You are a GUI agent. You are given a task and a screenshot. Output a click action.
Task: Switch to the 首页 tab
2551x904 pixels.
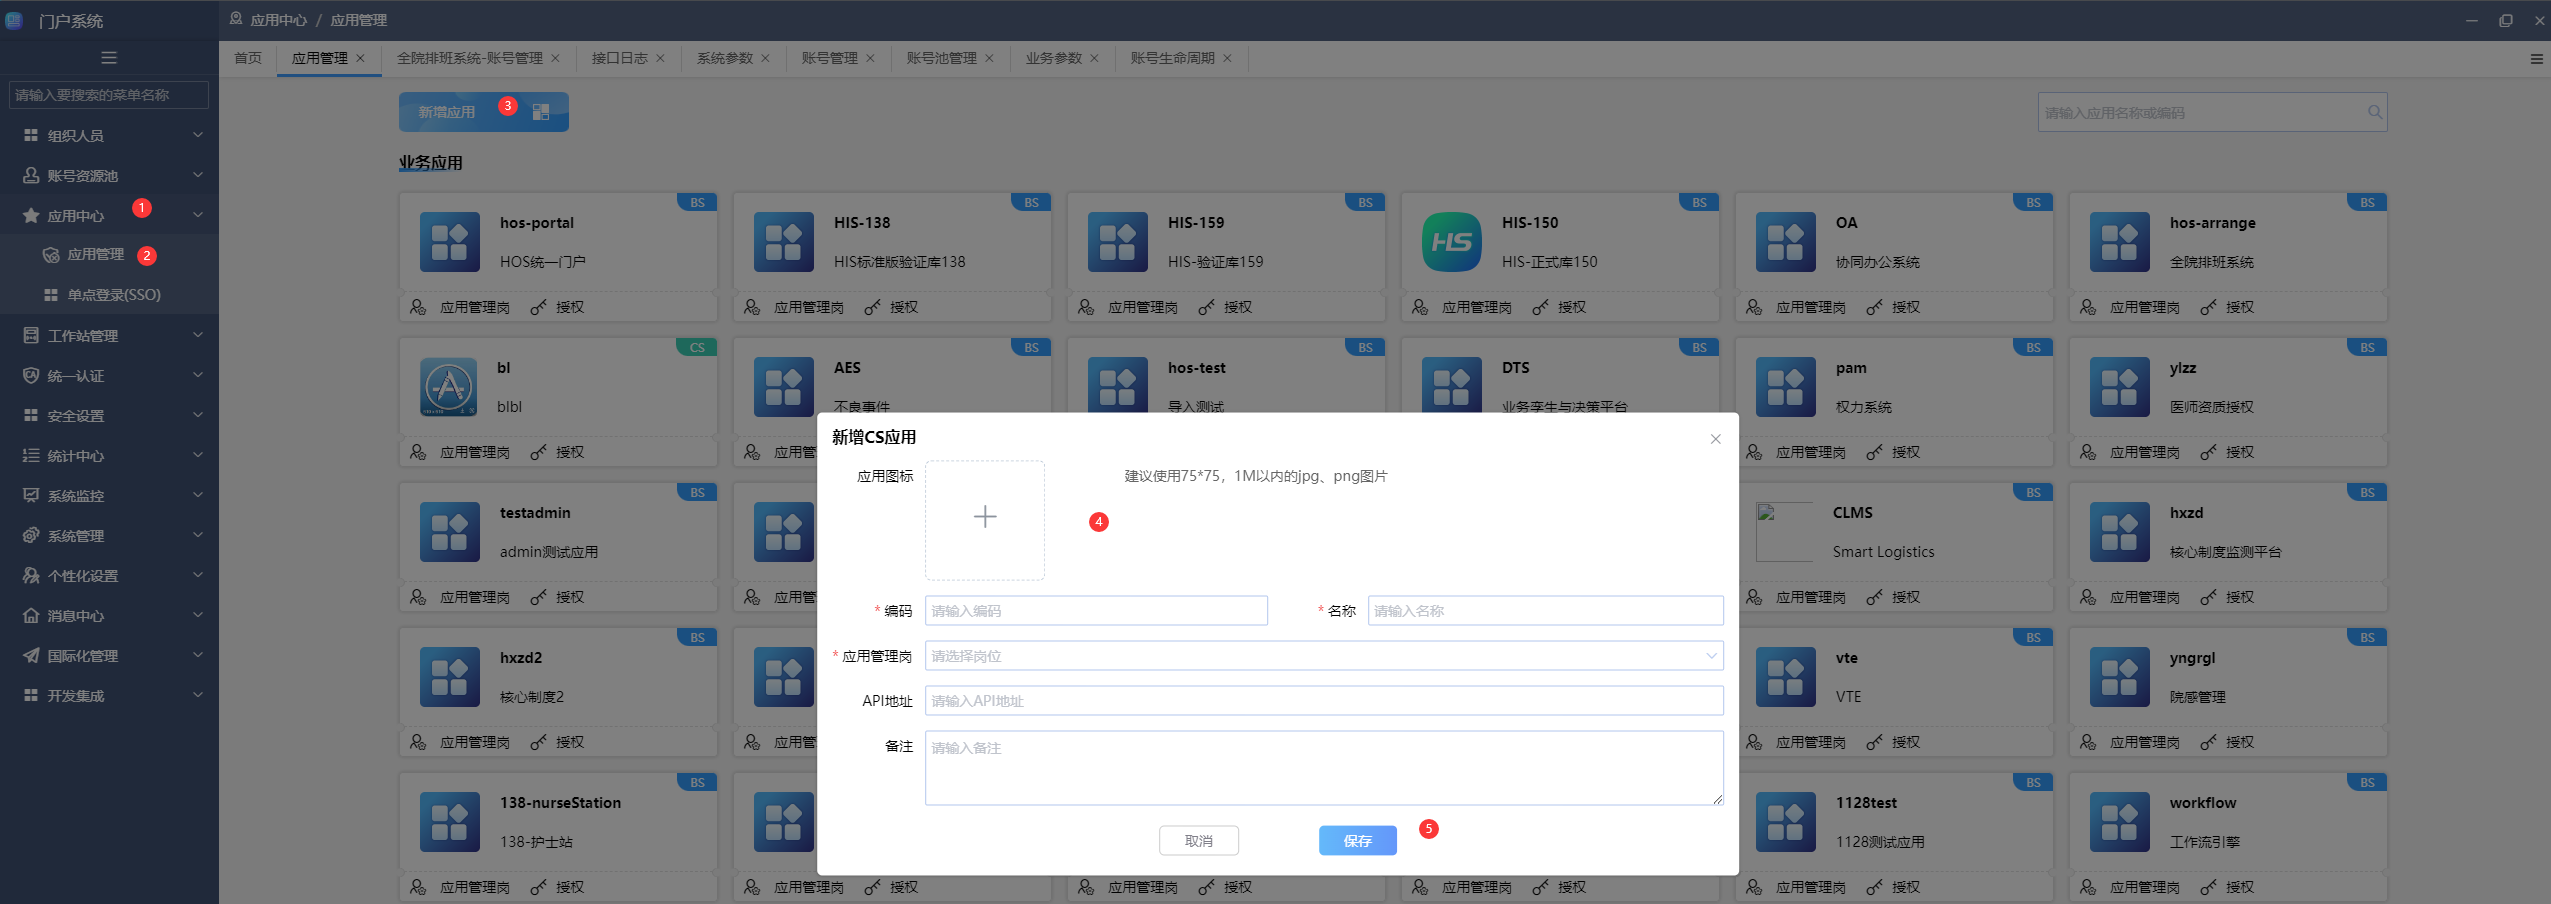coord(248,58)
